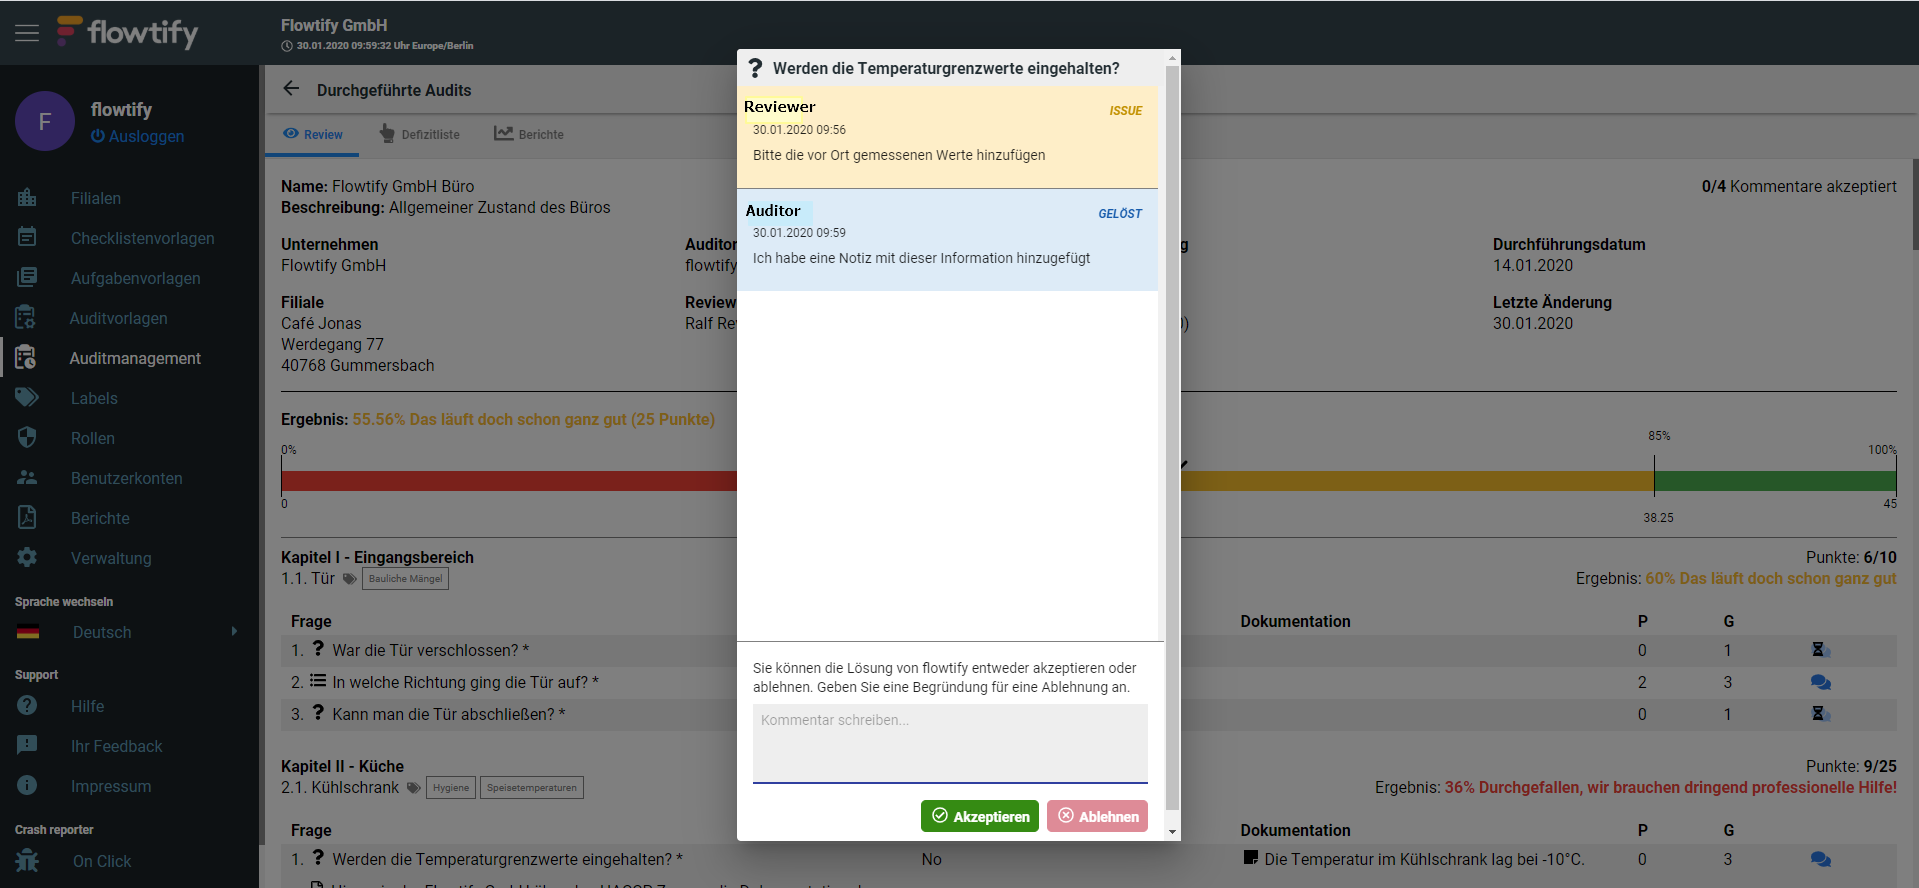Click comment icon on the Temperaturgrenzwerte row
Image resolution: width=1919 pixels, height=888 pixels.
1820,859
